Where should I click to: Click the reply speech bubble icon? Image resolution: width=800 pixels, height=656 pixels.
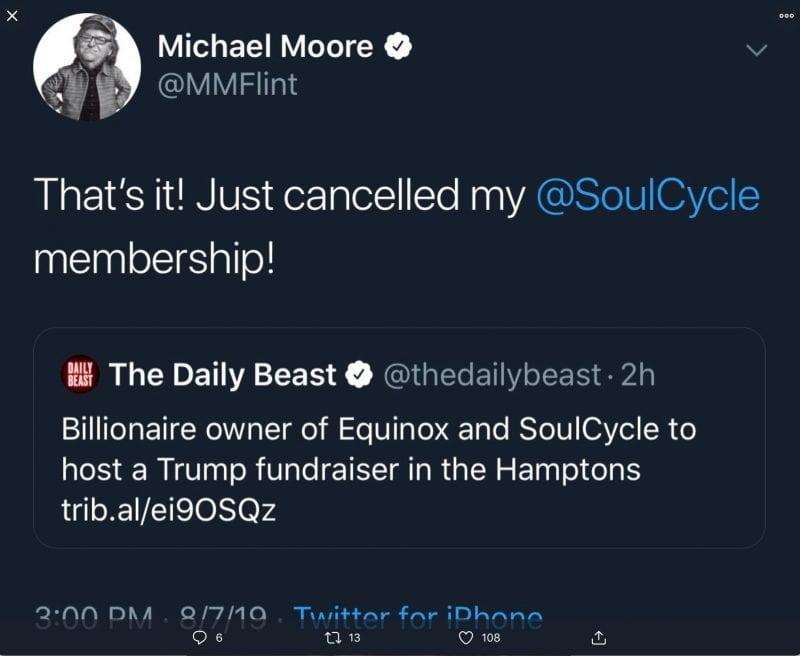[x=196, y=637]
